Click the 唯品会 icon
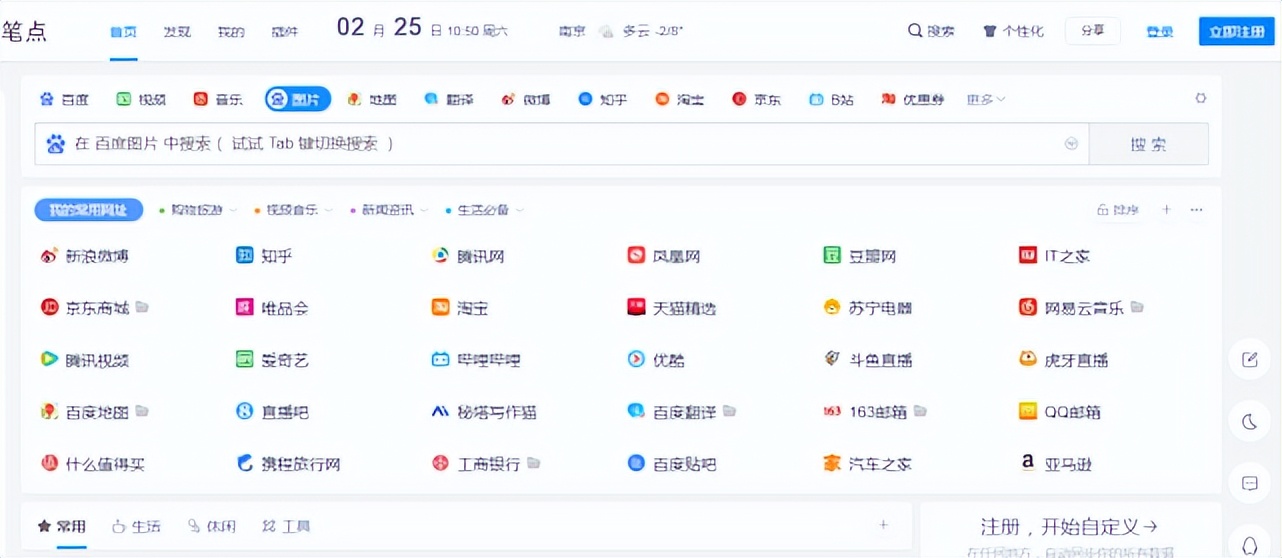The image size is (1282, 558). coord(245,308)
